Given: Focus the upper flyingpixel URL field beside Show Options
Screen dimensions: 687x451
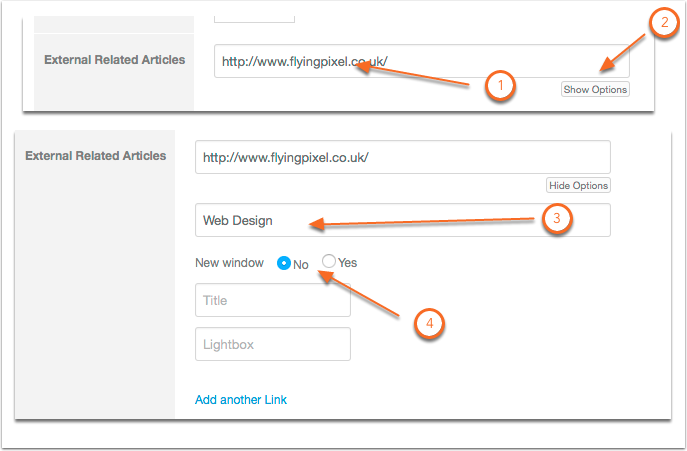Looking at the screenshot, I should pyautogui.click(x=421, y=61).
